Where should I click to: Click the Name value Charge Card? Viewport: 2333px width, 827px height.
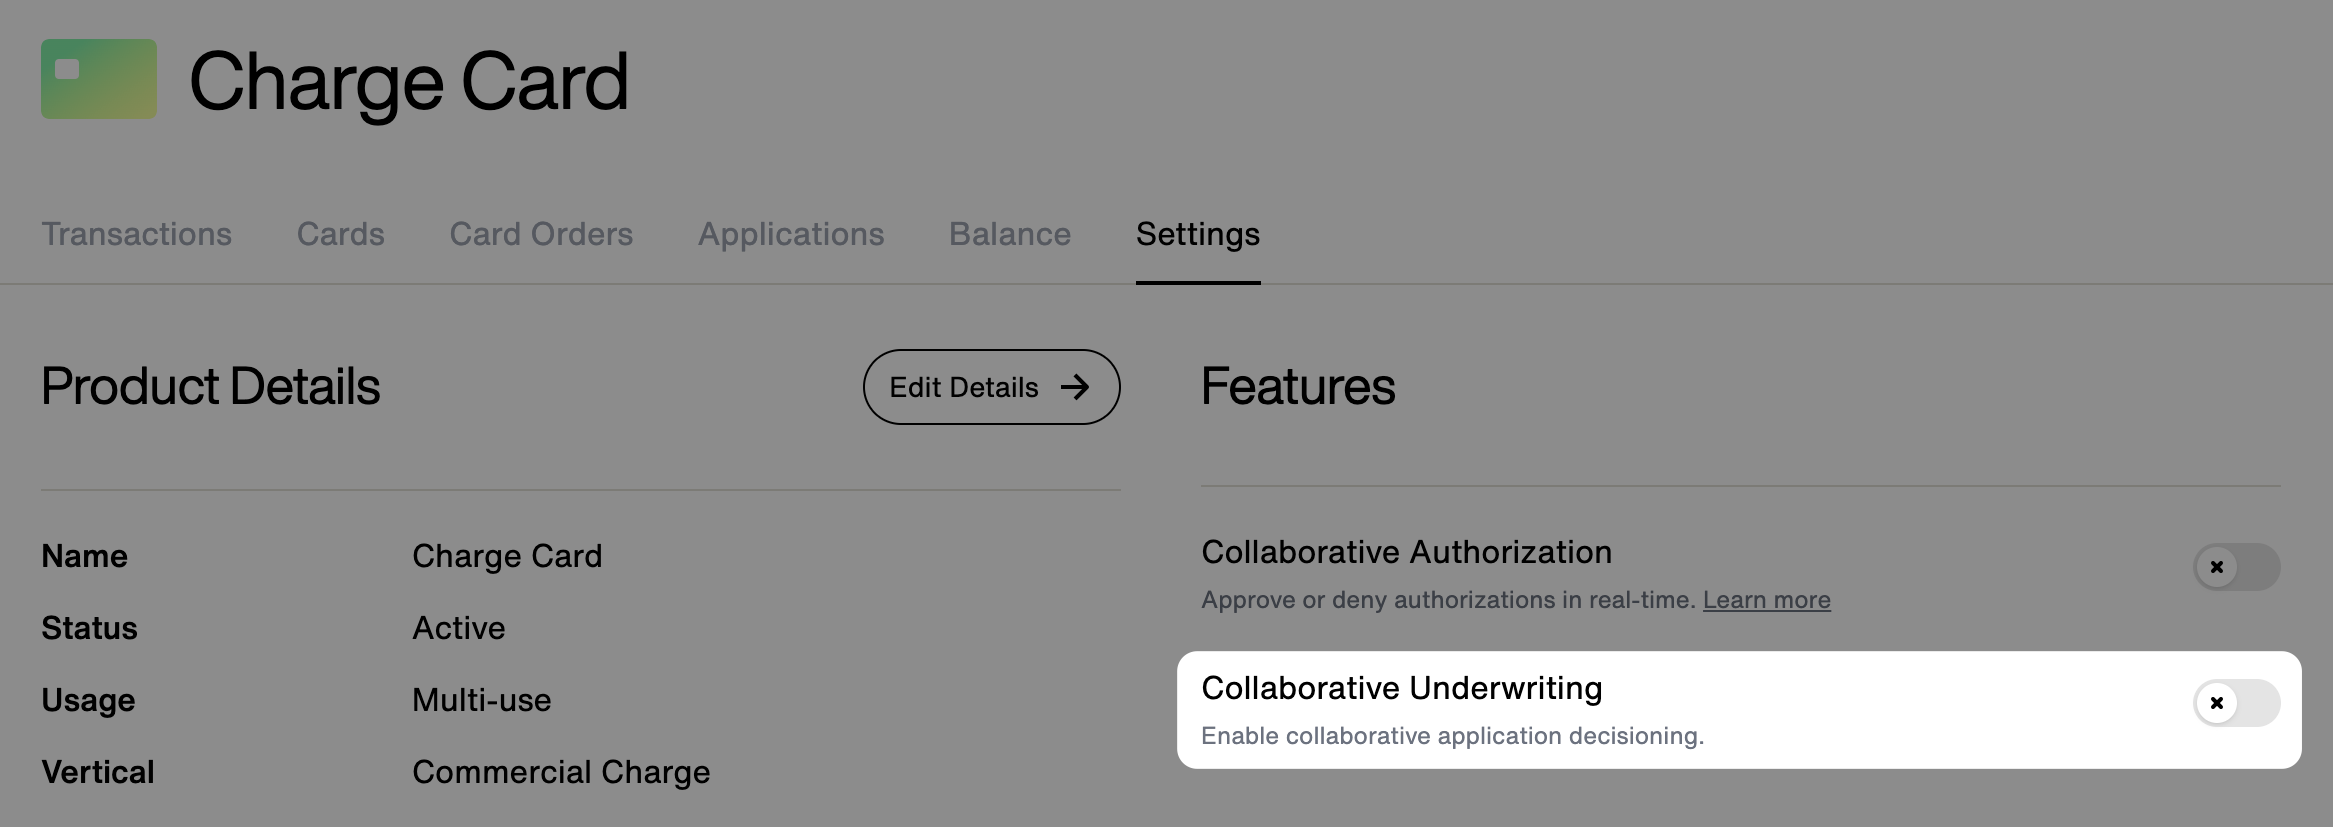pos(508,556)
